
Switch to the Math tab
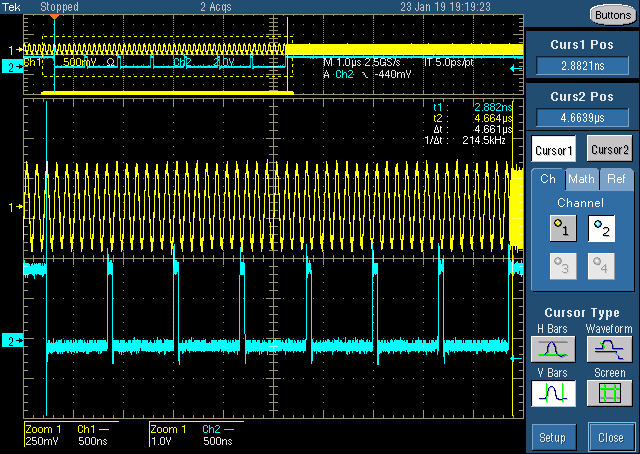click(581, 179)
